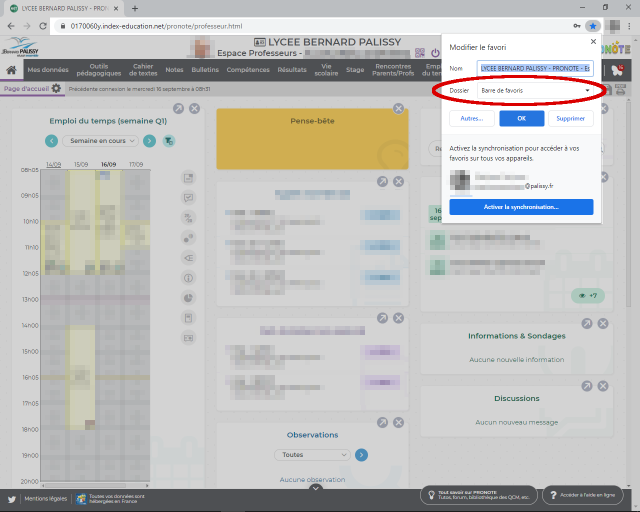The image size is (640, 512).
Task: Click the Home icon in Pronote navbar
Action: click(11, 70)
